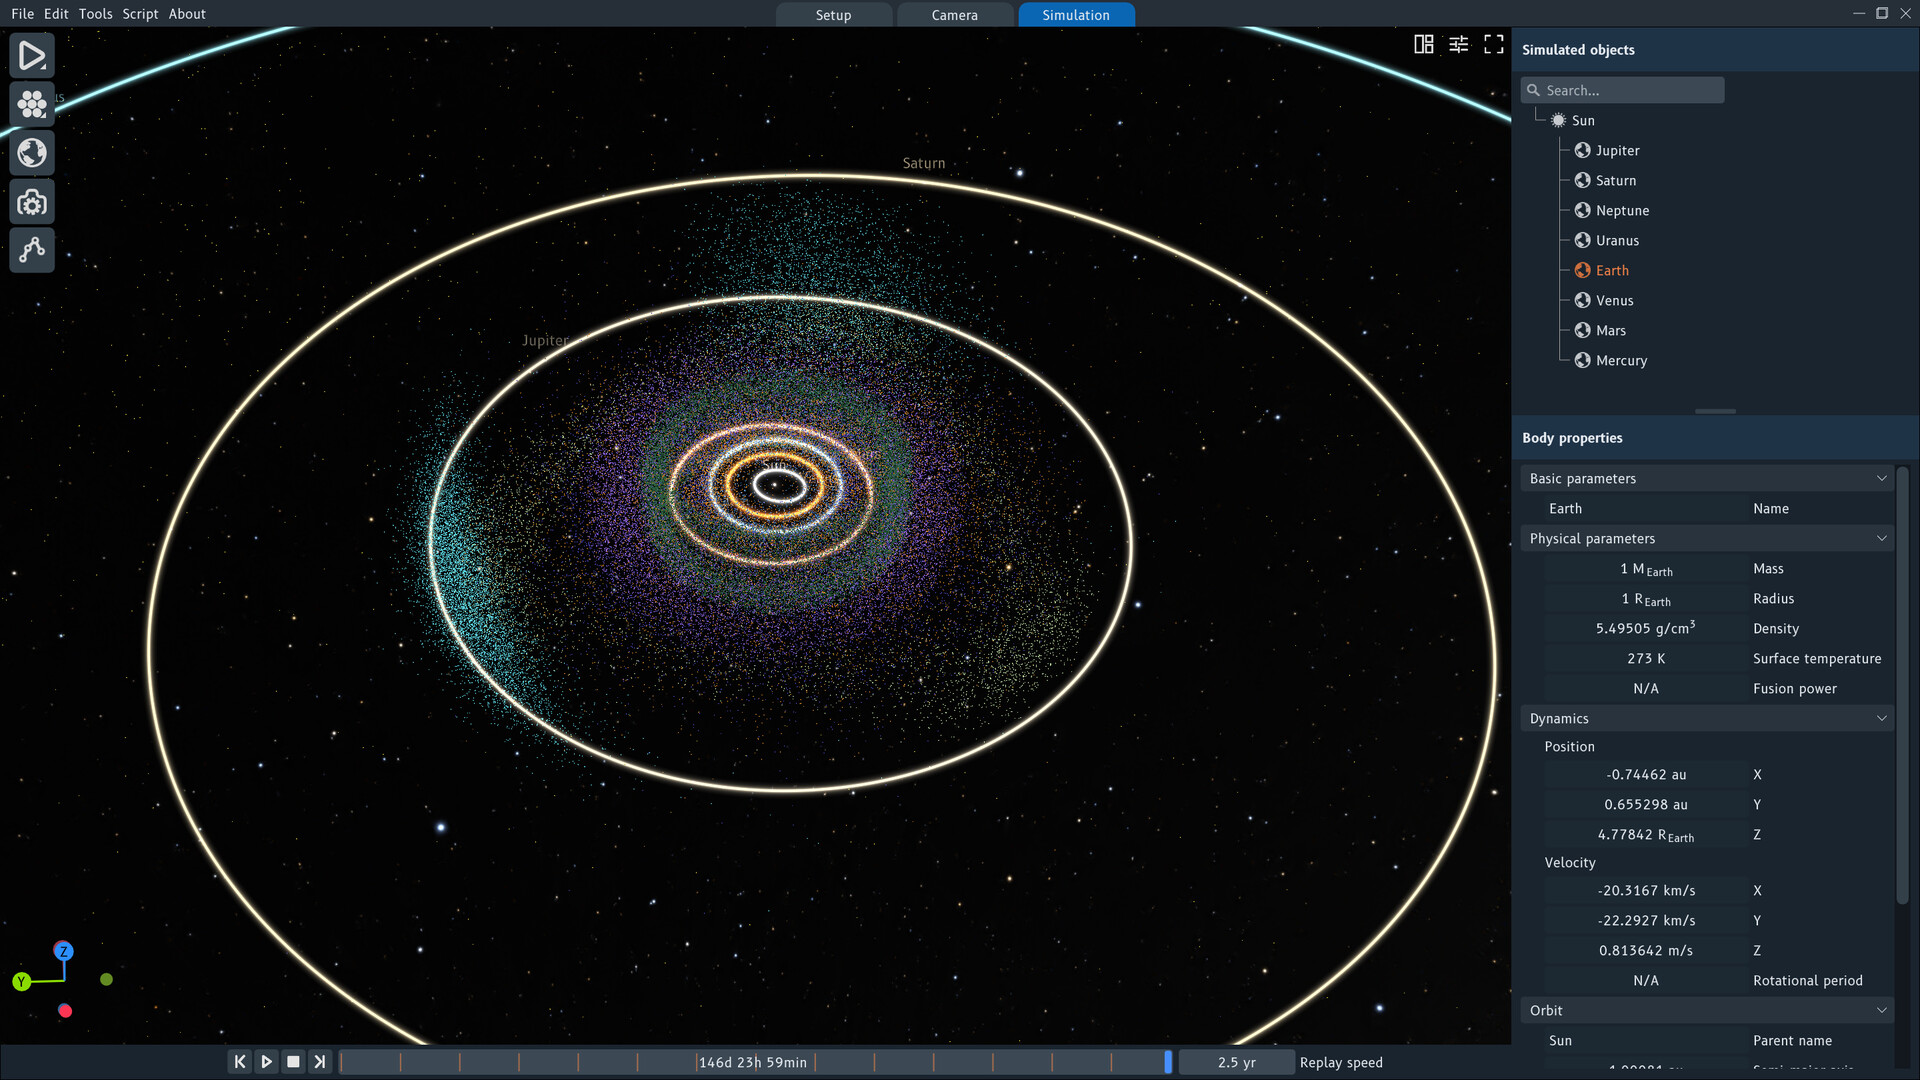
Task: Open the Script menu
Action: coord(140,14)
